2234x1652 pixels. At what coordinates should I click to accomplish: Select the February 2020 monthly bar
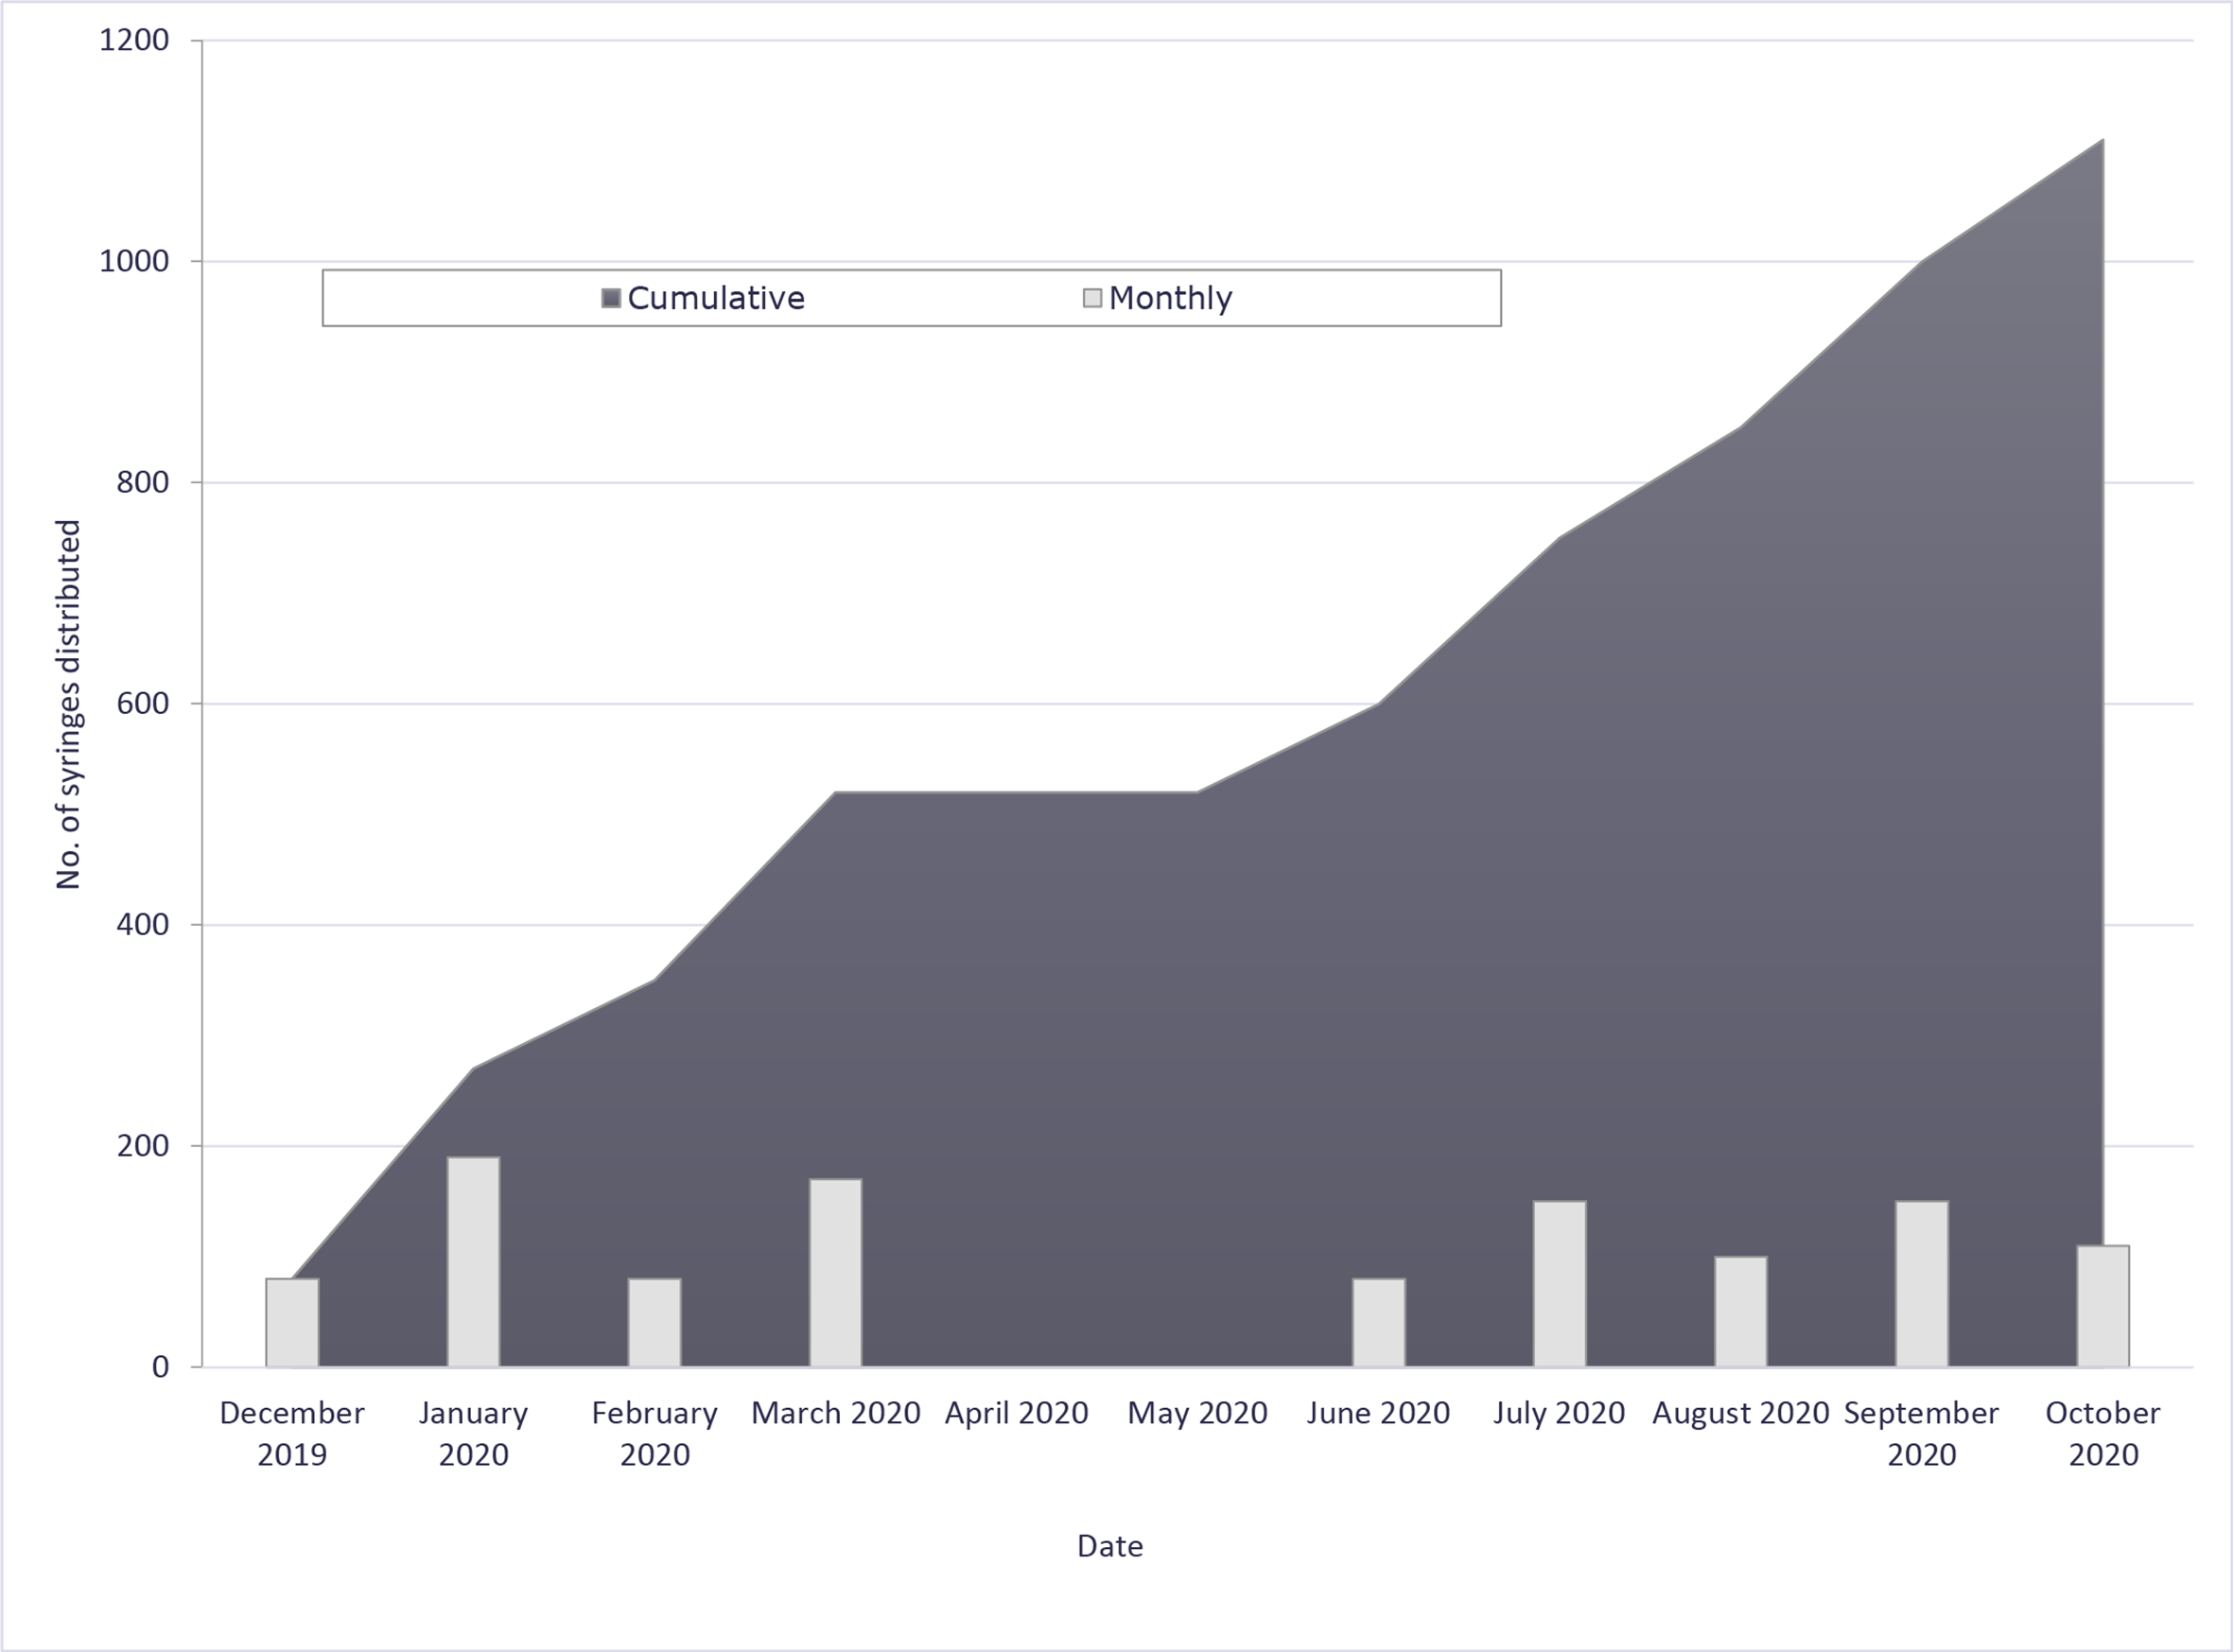click(654, 1322)
